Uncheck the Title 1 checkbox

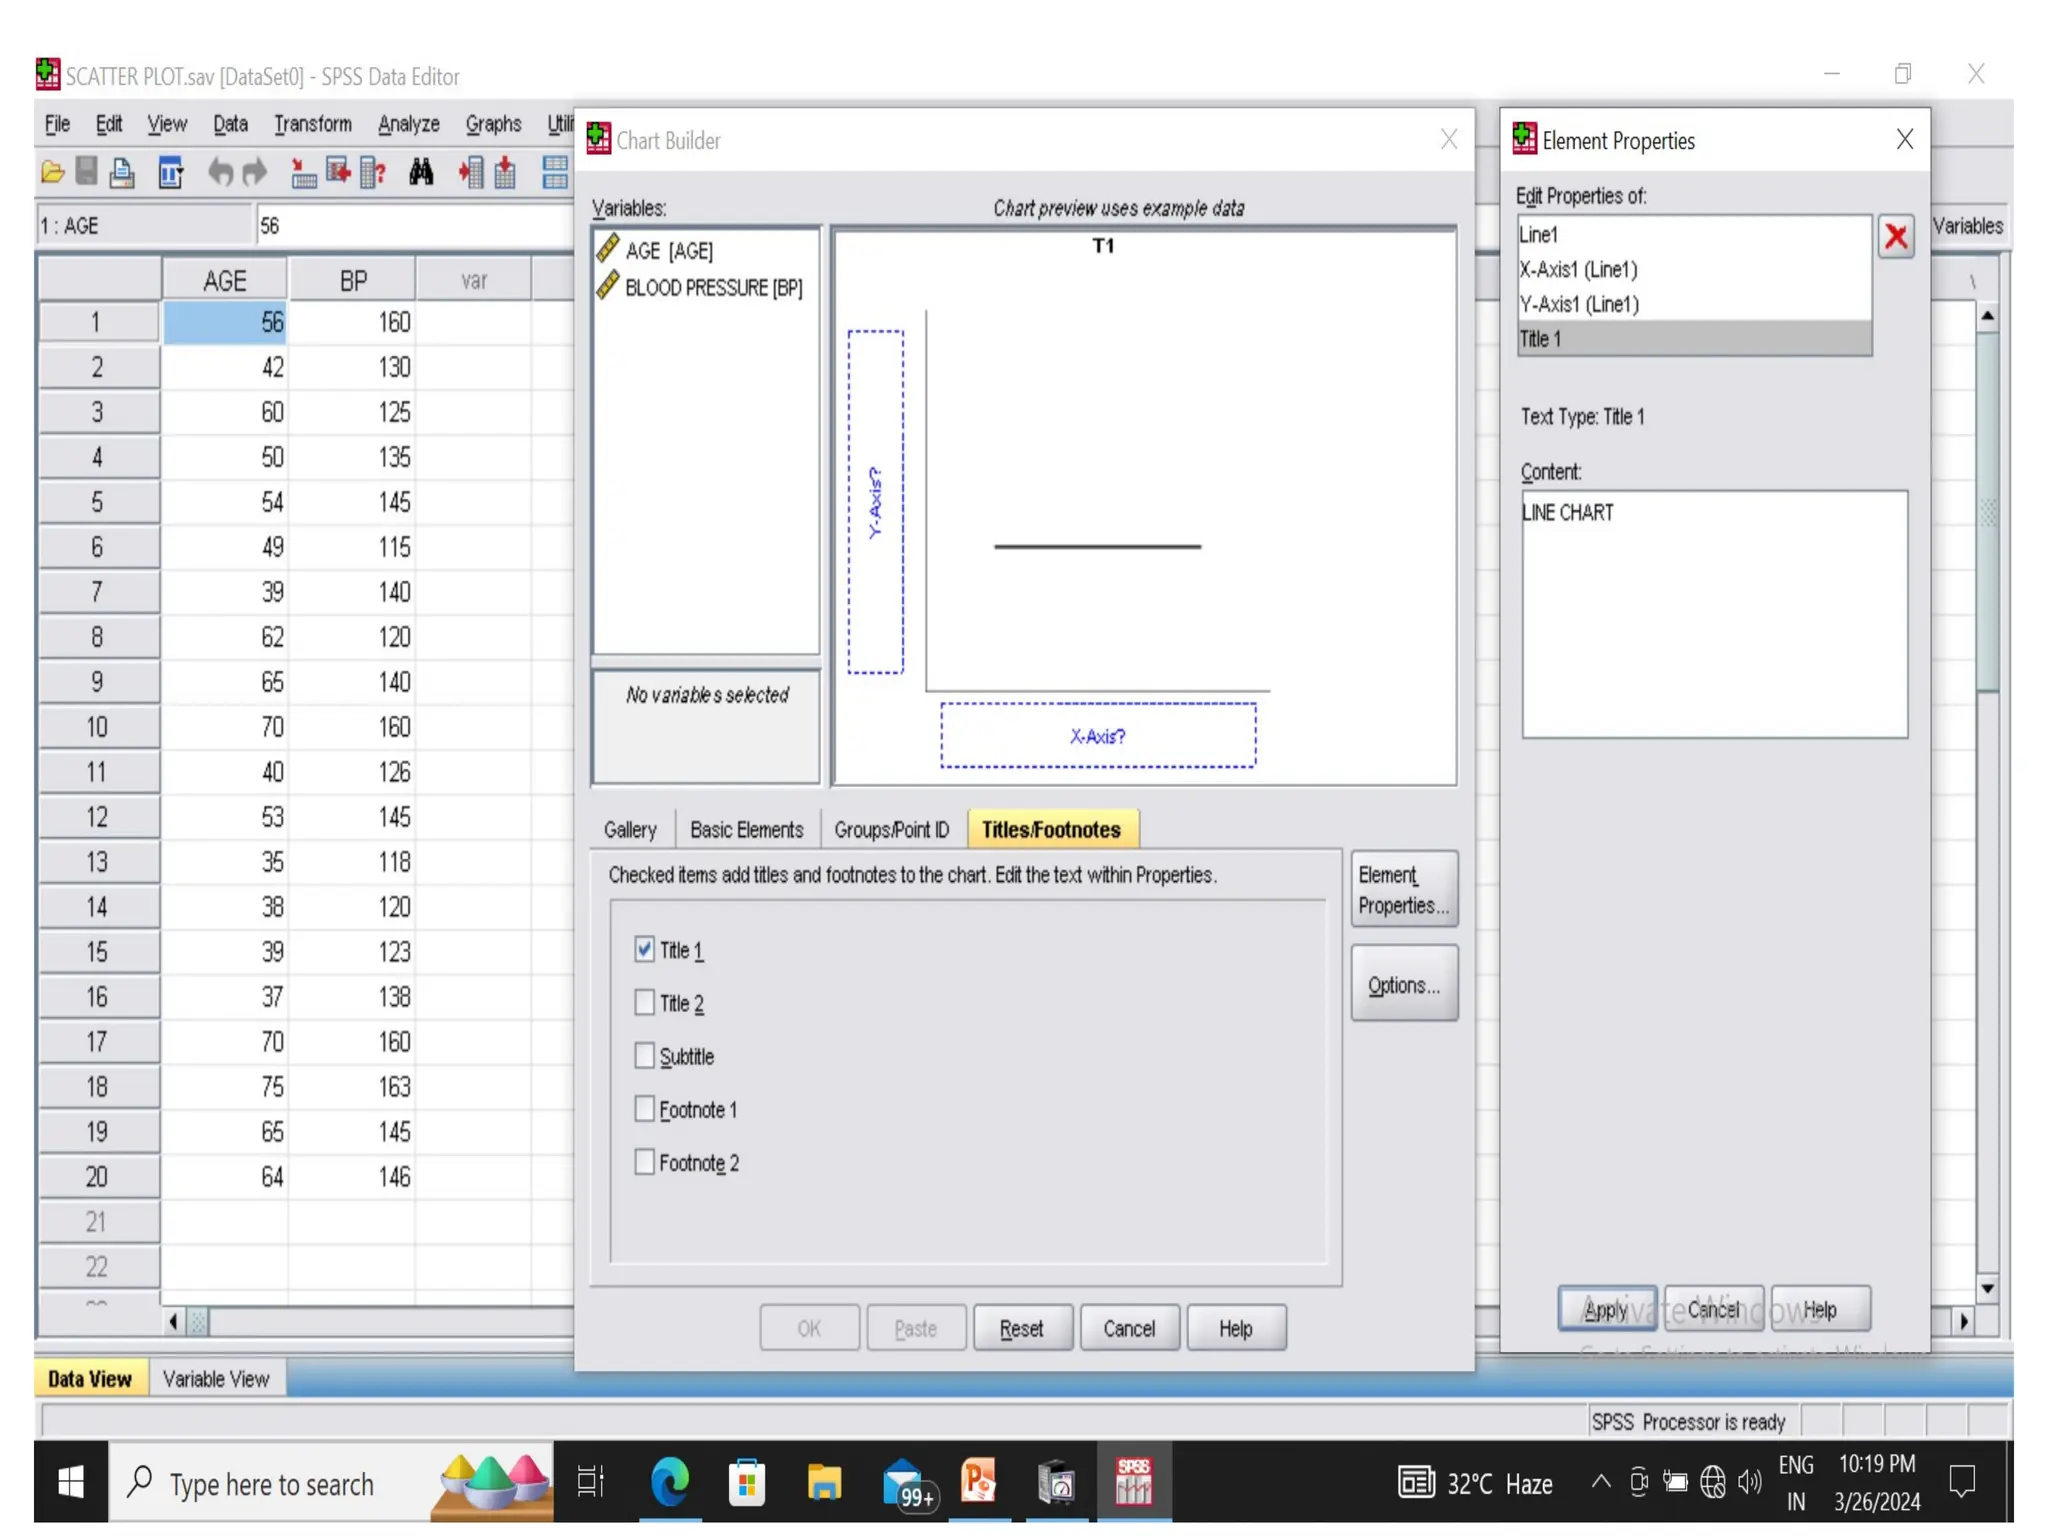tap(645, 949)
